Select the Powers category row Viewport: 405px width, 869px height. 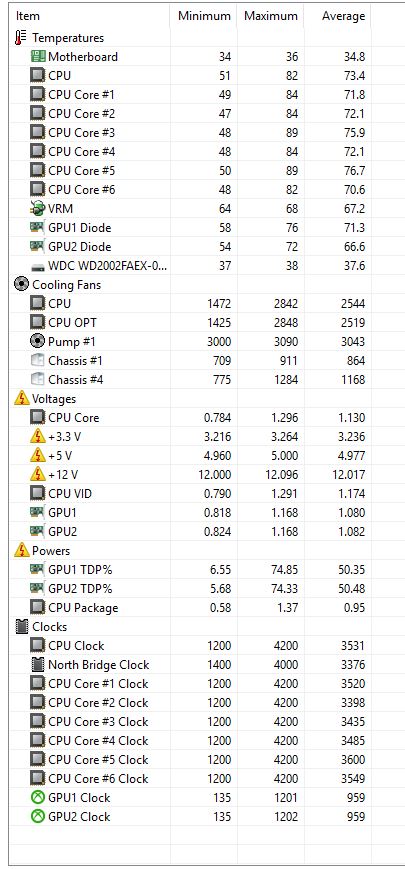click(190, 551)
